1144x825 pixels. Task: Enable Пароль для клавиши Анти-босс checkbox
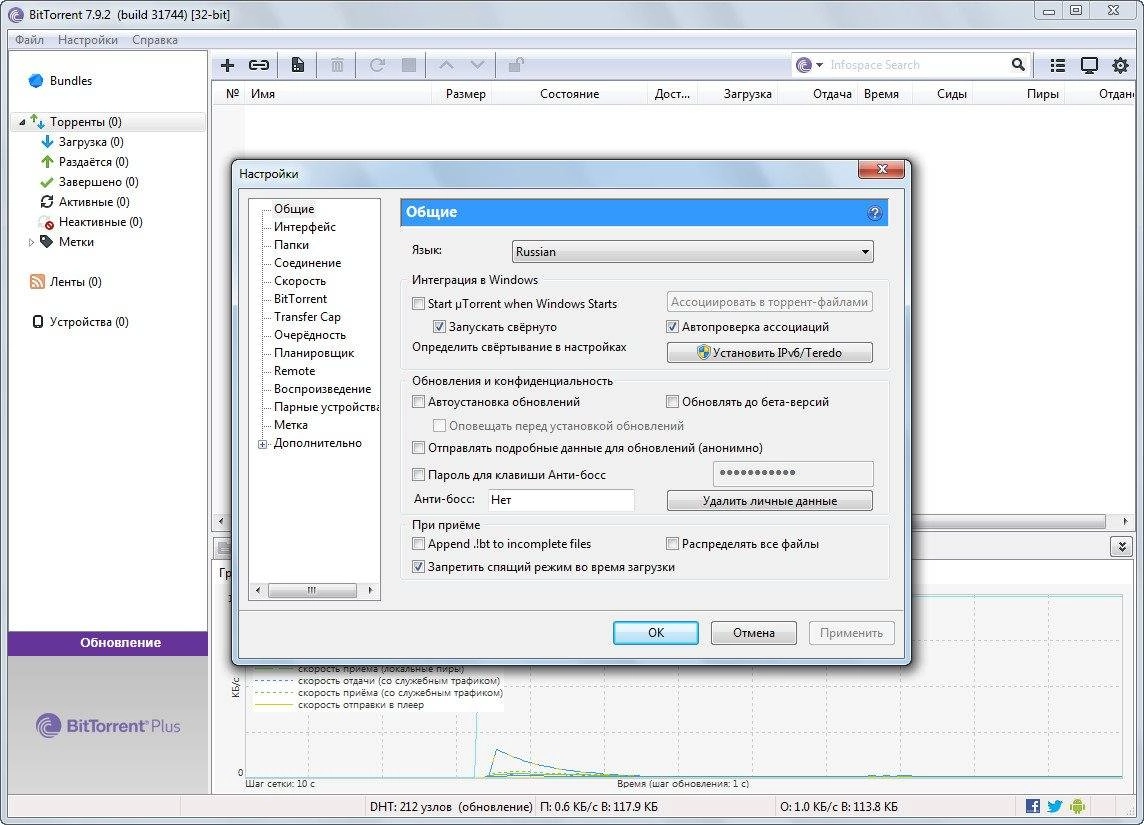tap(418, 475)
